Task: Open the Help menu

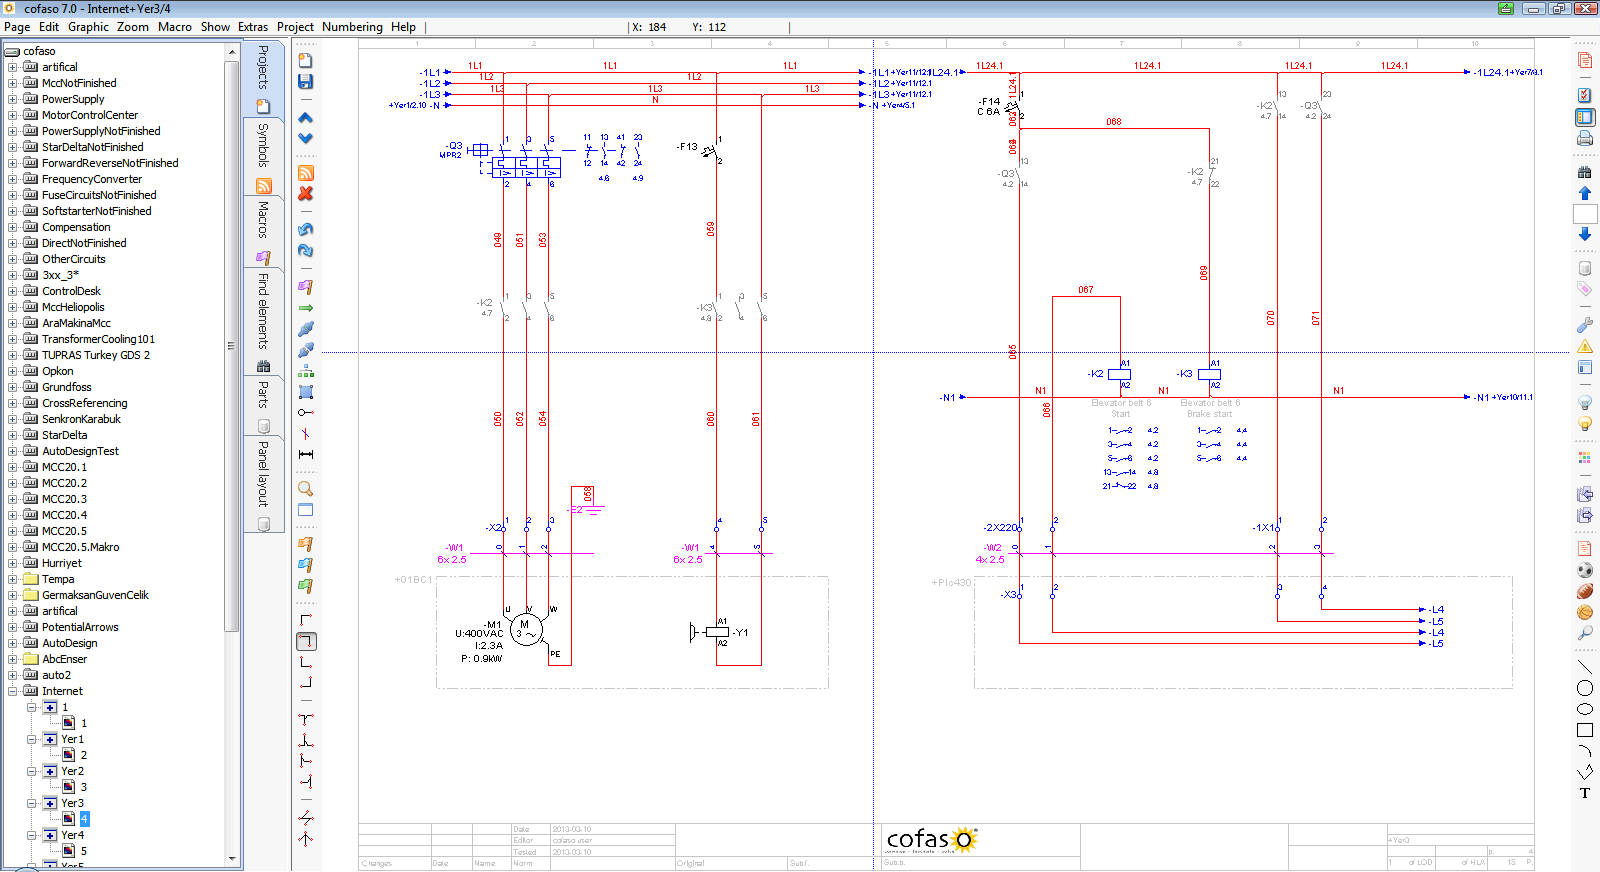Action: [403, 27]
